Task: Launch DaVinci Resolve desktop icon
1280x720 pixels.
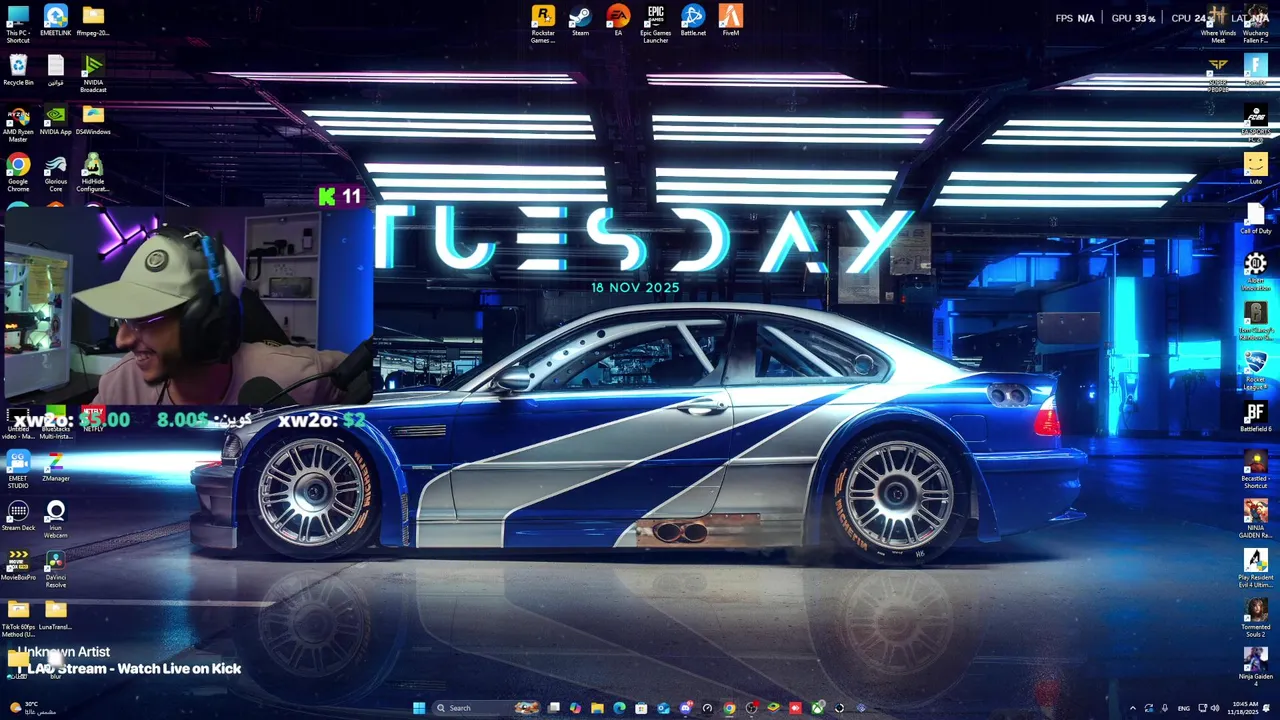Action: (x=55, y=570)
